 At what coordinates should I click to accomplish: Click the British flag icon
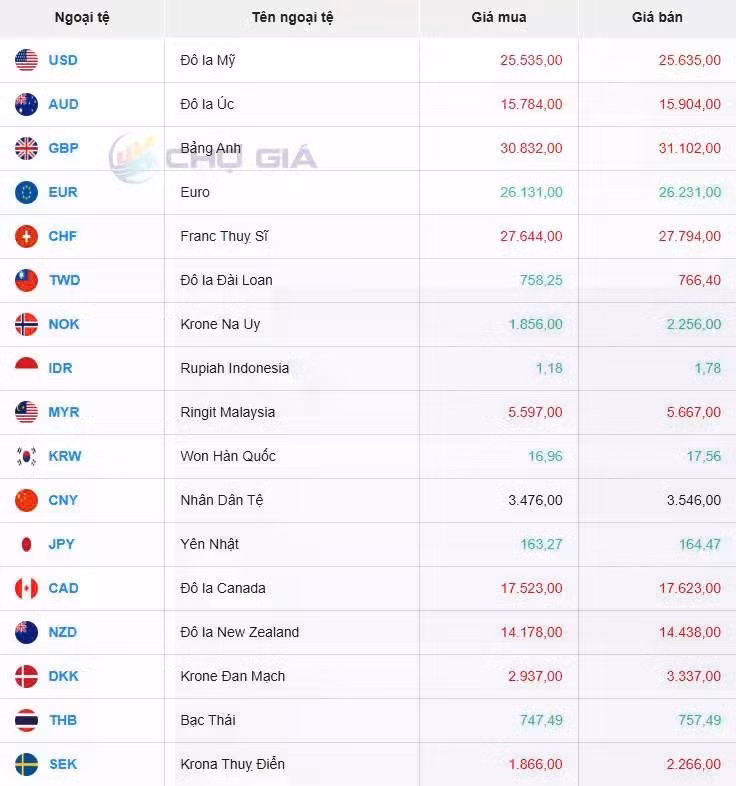[x=27, y=148]
